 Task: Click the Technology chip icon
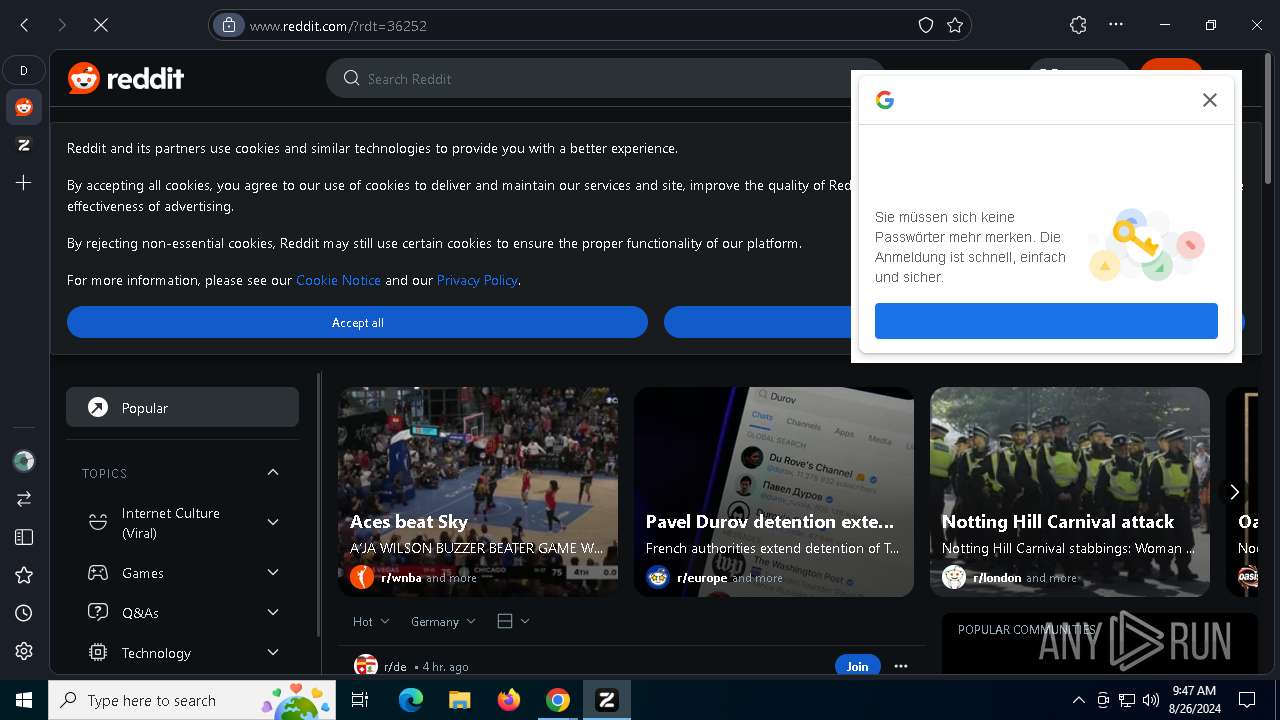pos(98,652)
